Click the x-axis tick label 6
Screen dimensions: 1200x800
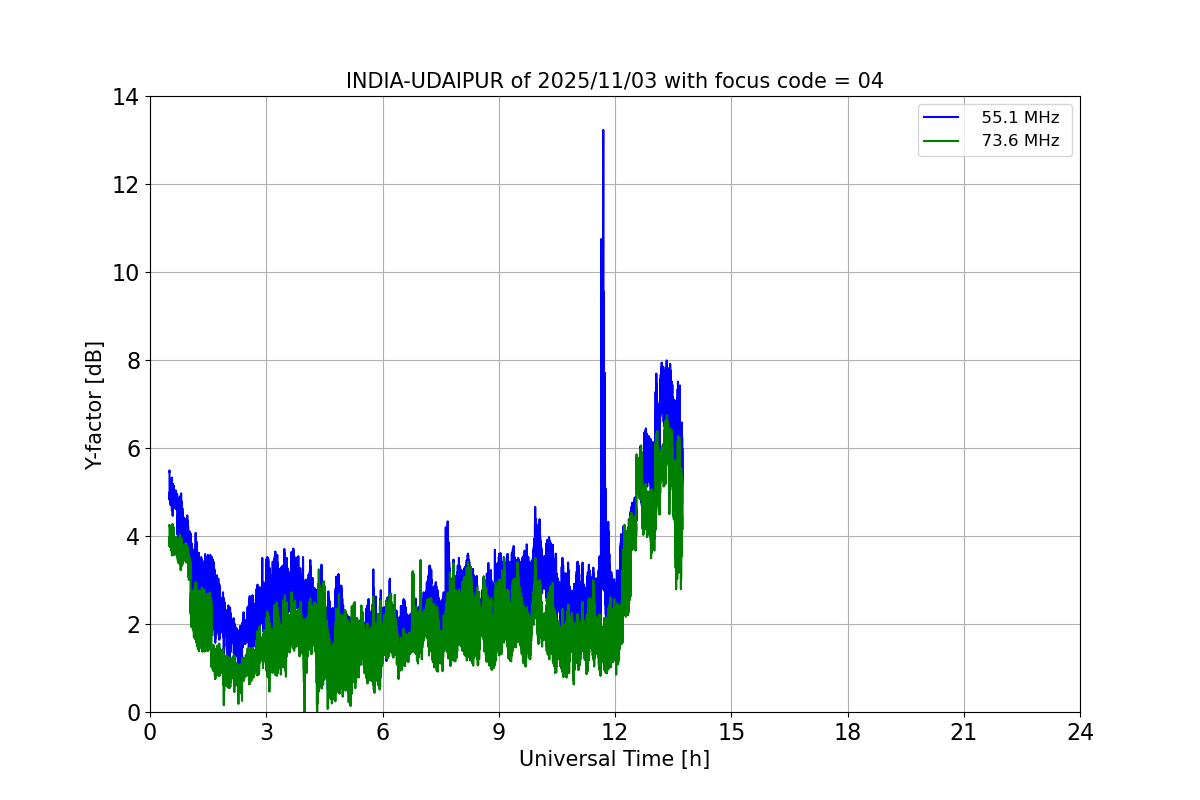382,732
